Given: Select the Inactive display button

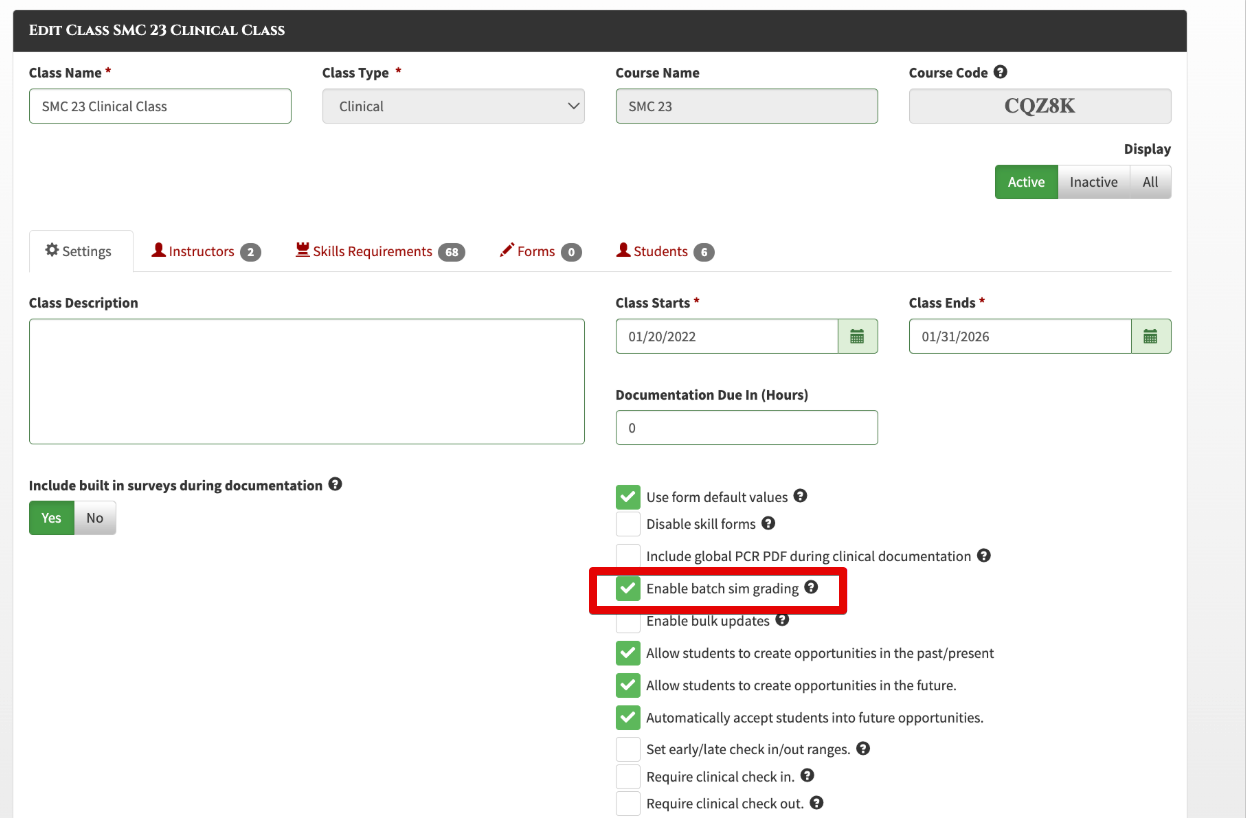Looking at the screenshot, I should click(x=1093, y=182).
